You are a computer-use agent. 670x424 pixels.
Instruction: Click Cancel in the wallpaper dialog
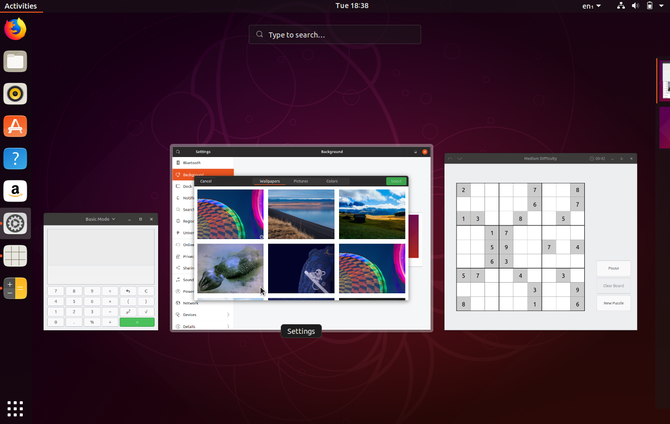coord(206,181)
